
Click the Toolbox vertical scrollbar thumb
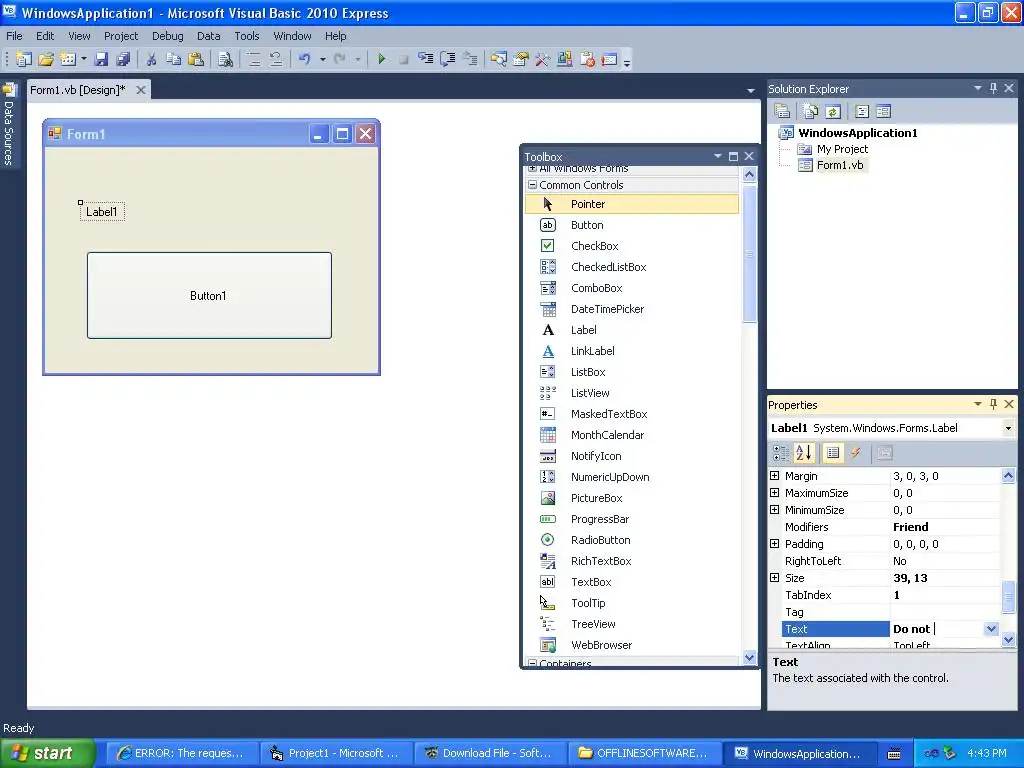click(749, 253)
